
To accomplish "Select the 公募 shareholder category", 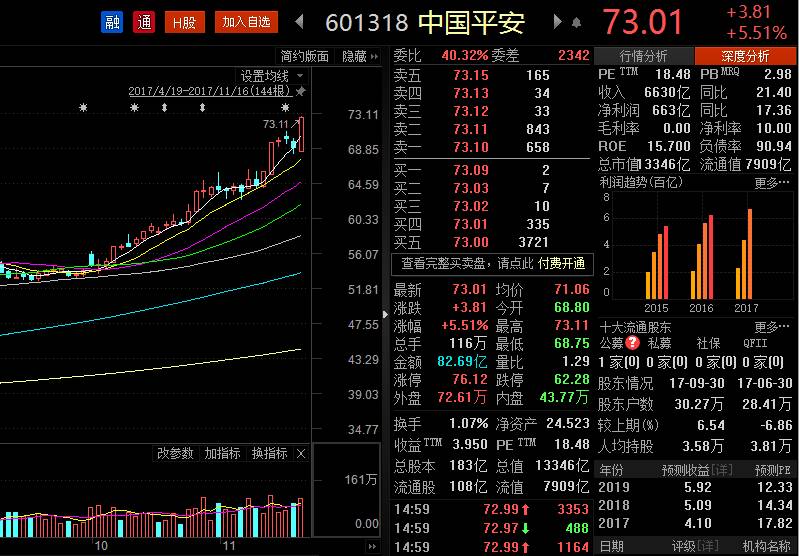I will click(x=611, y=343).
